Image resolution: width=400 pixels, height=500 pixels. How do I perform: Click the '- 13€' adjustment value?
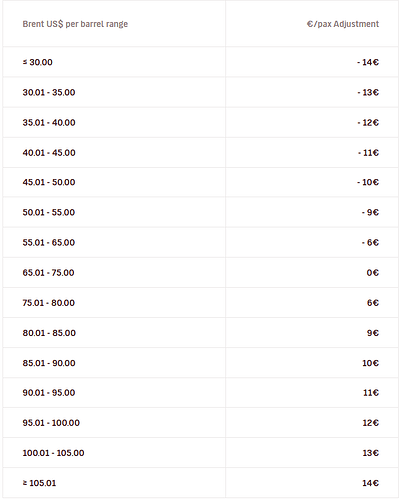(x=368, y=92)
